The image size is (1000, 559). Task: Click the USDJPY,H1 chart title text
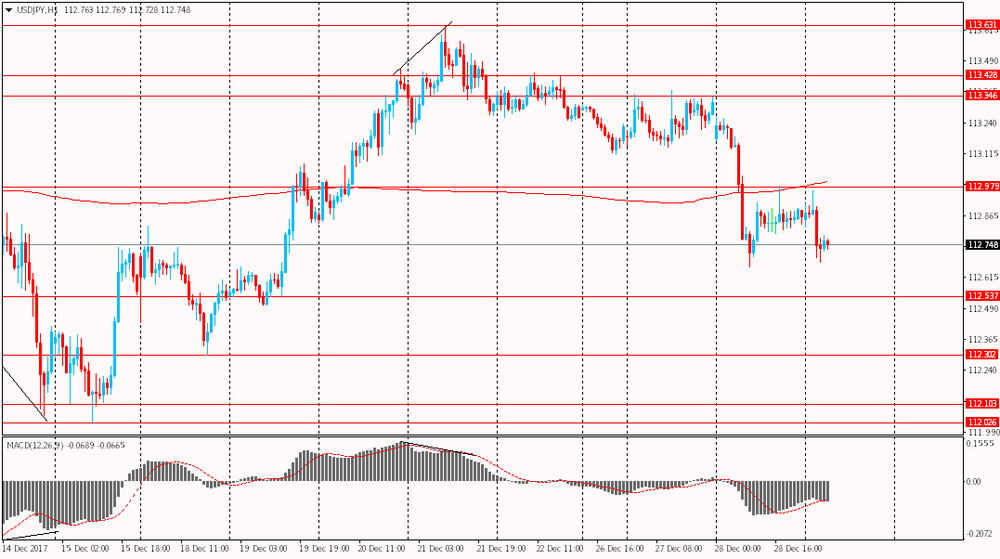(37, 10)
